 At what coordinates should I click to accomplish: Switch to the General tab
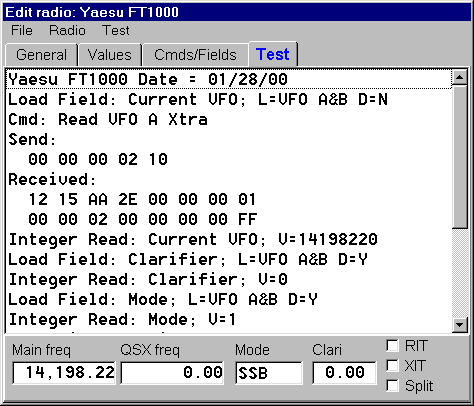pyautogui.click(x=41, y=55)
